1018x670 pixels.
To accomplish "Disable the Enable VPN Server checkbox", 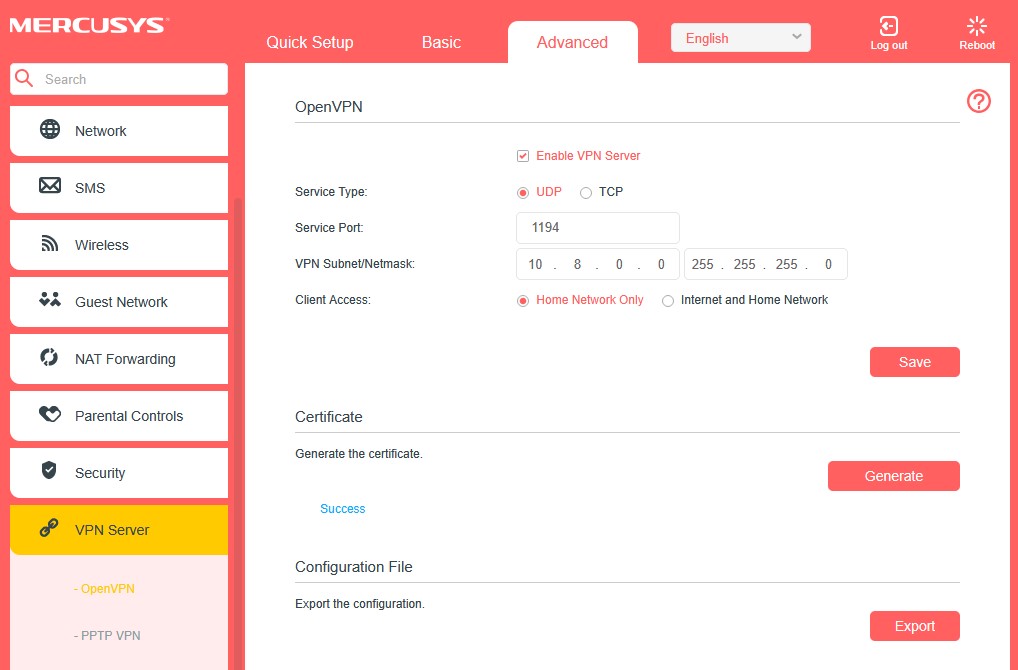I will (x=522, y=155).
